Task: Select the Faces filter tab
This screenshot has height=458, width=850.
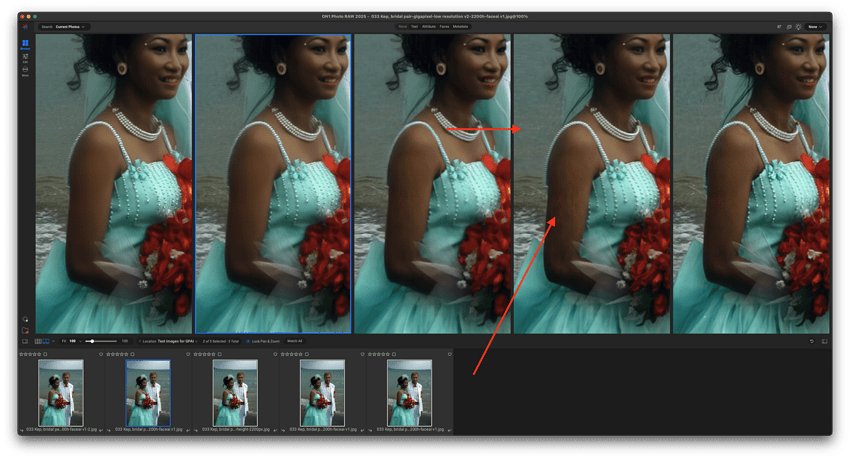Action: tap(444, 27)
